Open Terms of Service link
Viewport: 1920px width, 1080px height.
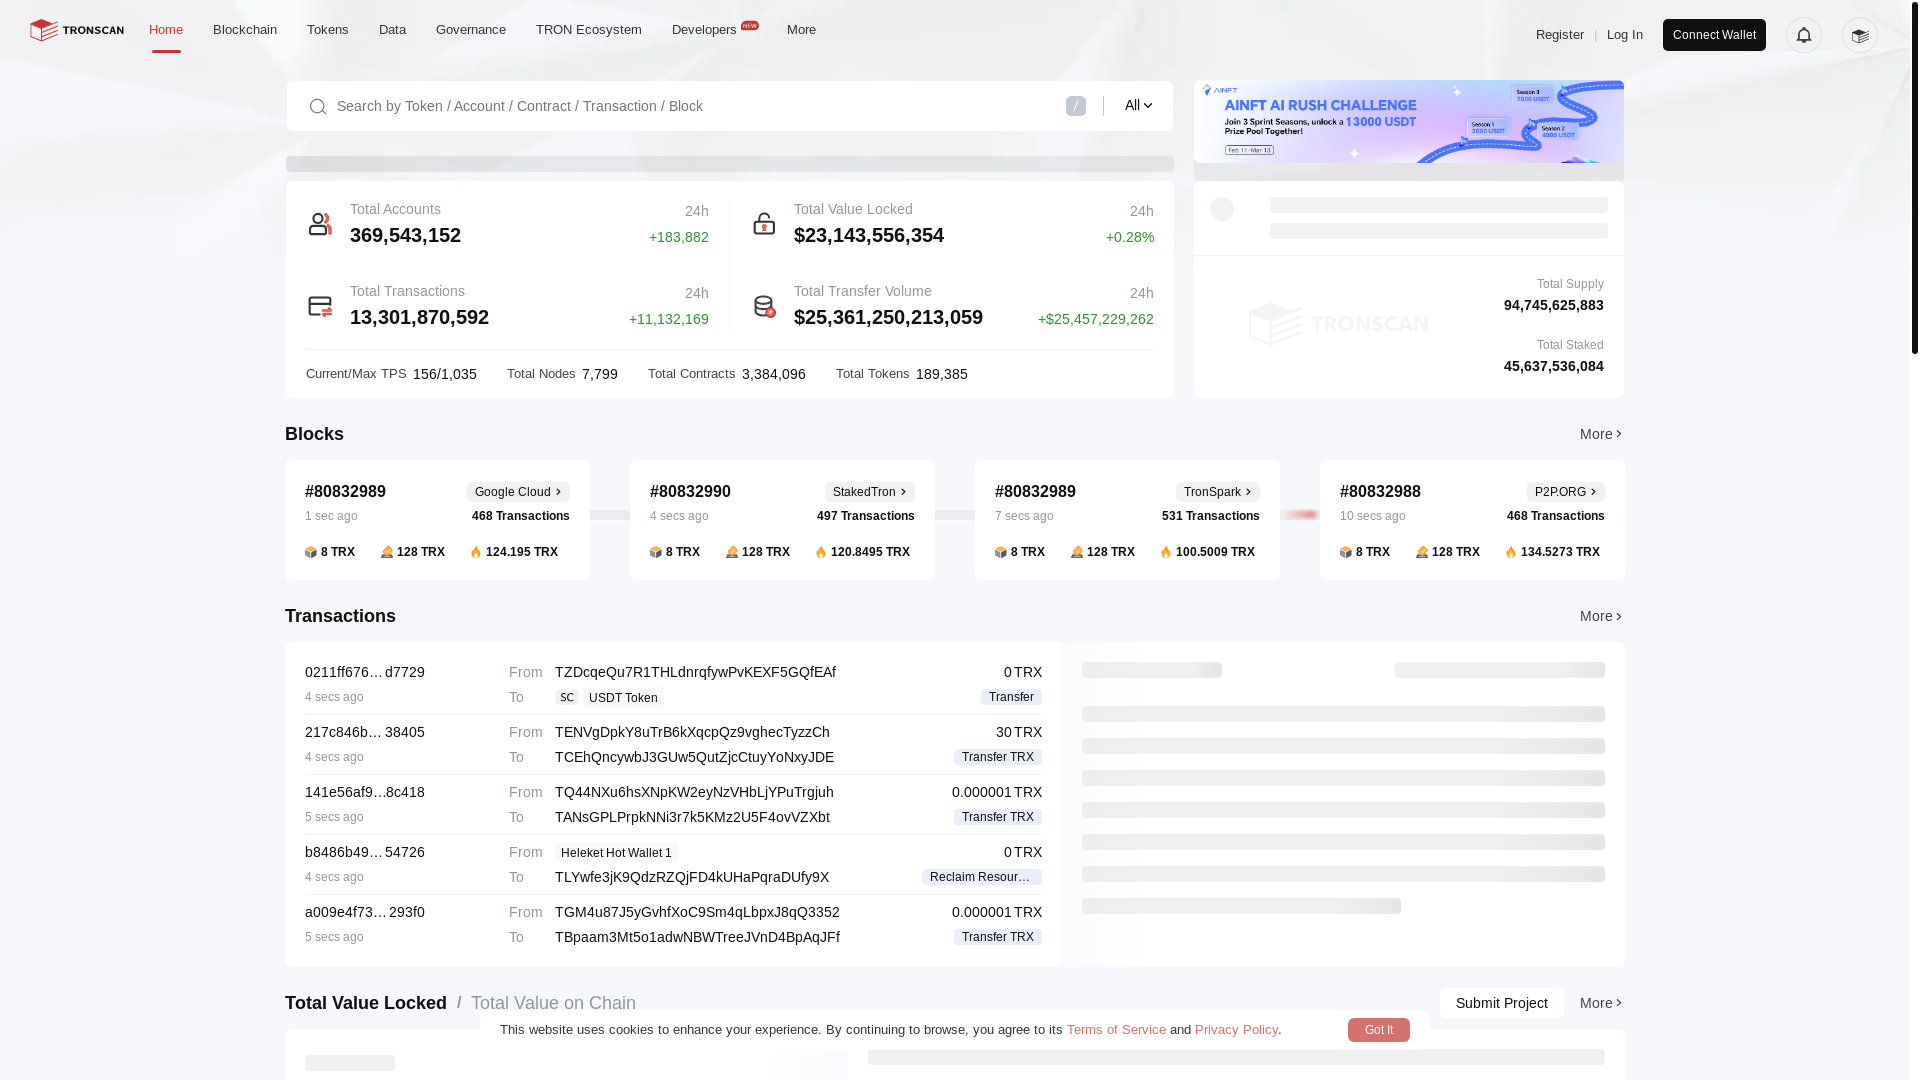[x=1116, y=1030]
